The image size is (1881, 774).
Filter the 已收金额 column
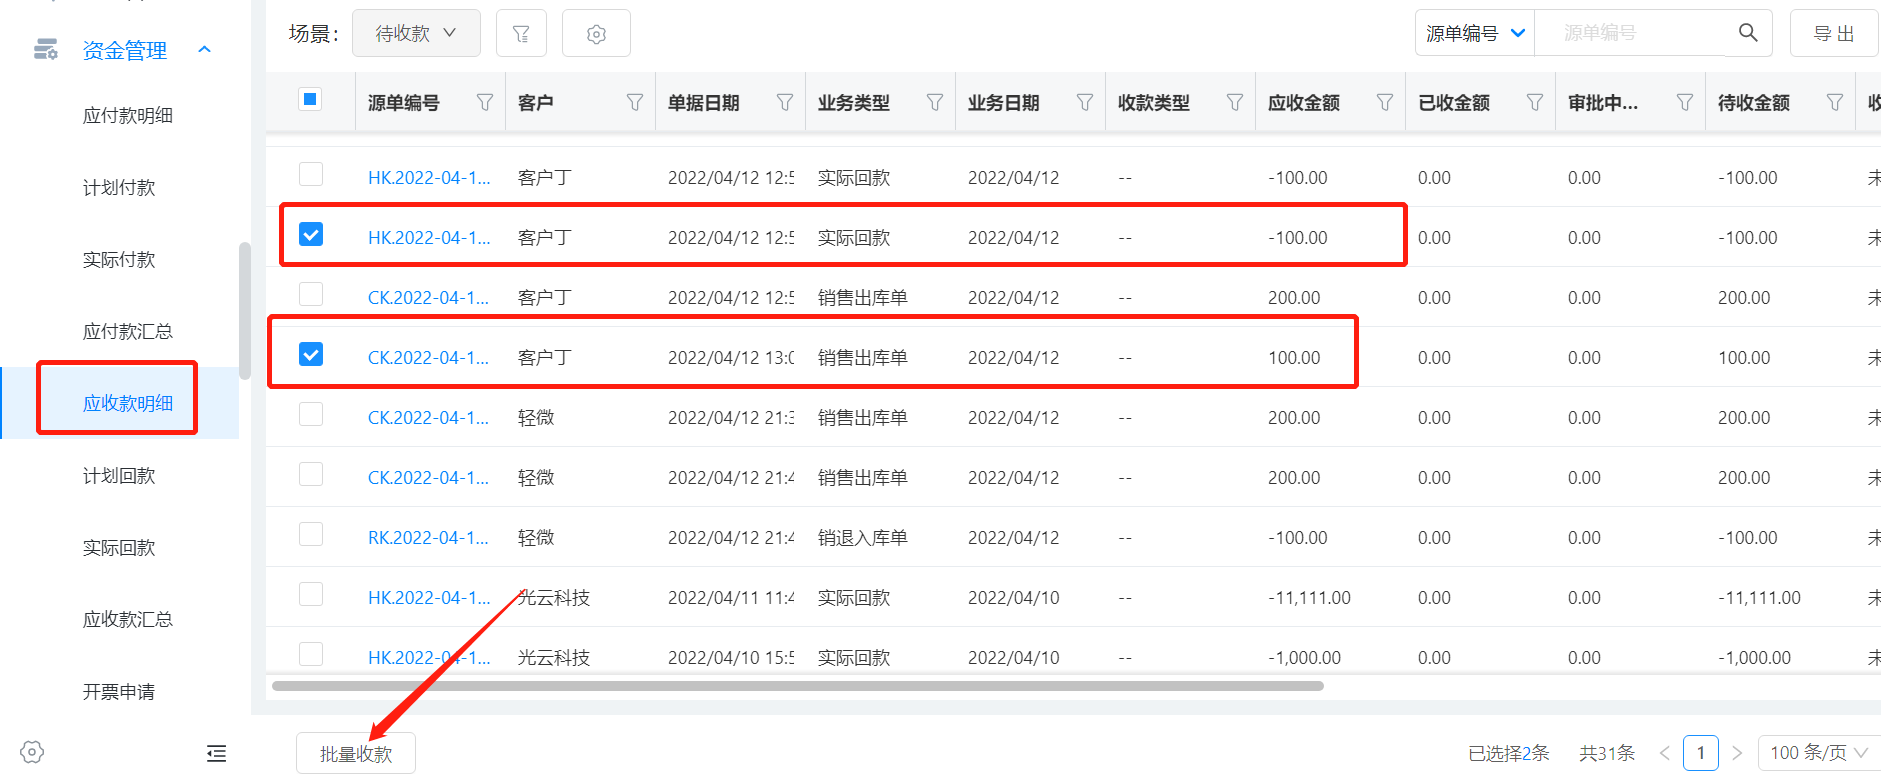click(x=1535, y=102)
